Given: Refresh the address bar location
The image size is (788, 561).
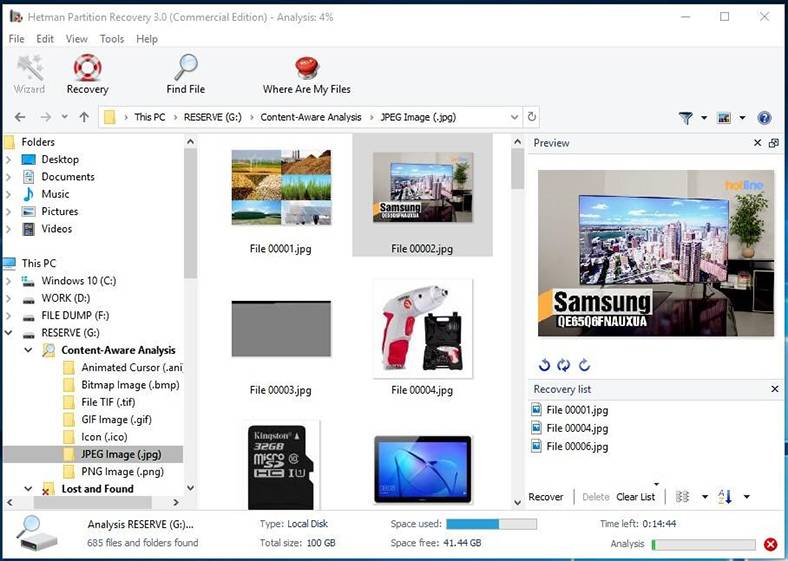Looking at the screenshot, I should (531, 117).
